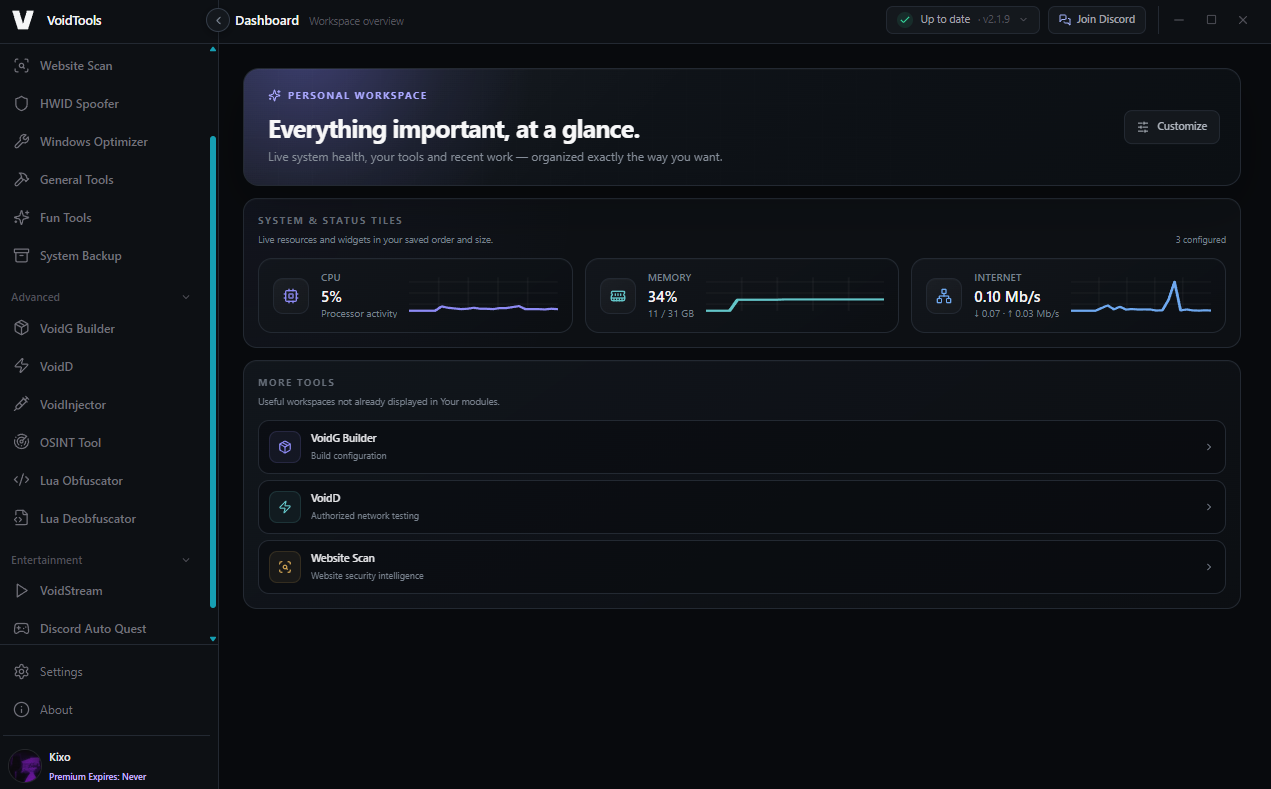Click the Memory usage graph
The width and height of the screenshot is (1271, 789).
(795, 296)
